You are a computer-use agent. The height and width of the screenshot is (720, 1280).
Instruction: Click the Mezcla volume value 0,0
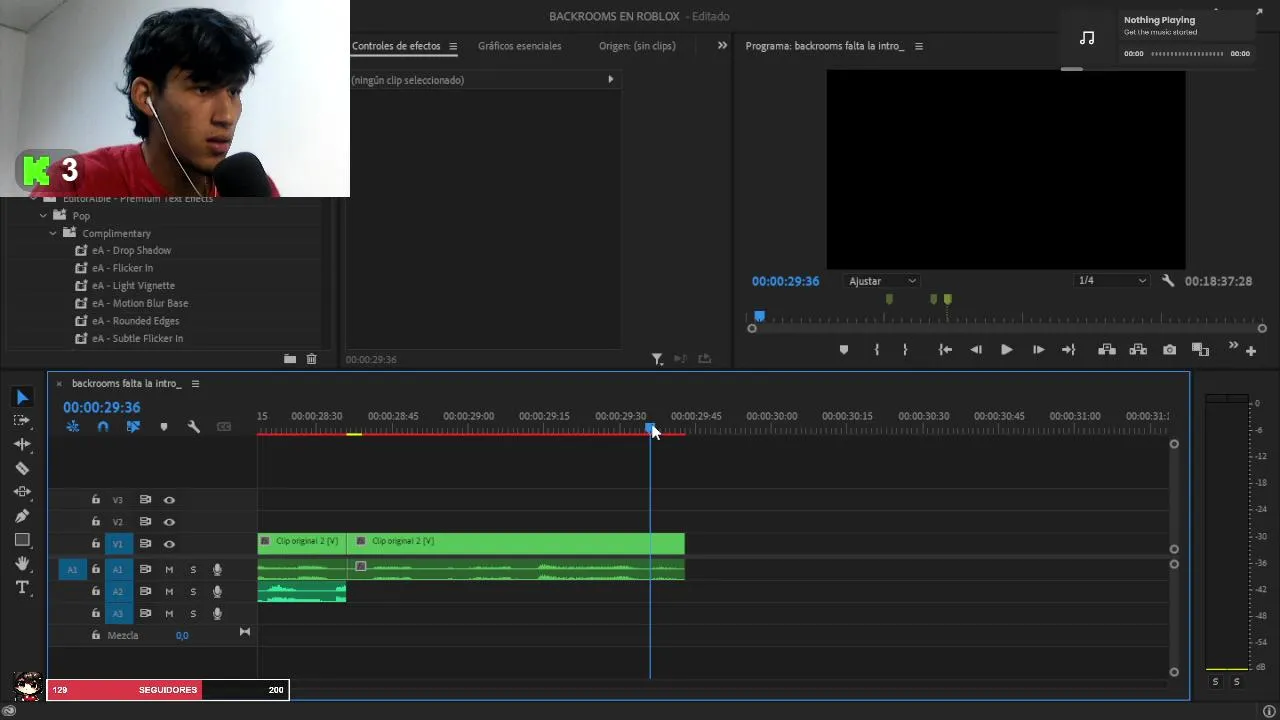[182, 636]
